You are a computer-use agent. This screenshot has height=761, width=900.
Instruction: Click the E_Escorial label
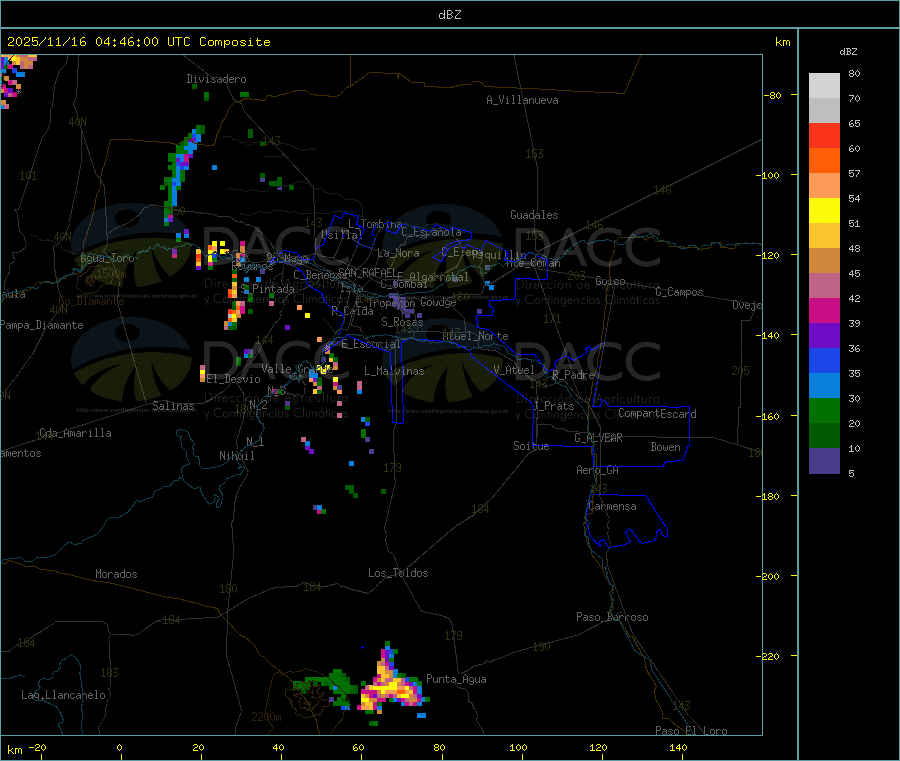pos(371,344)
